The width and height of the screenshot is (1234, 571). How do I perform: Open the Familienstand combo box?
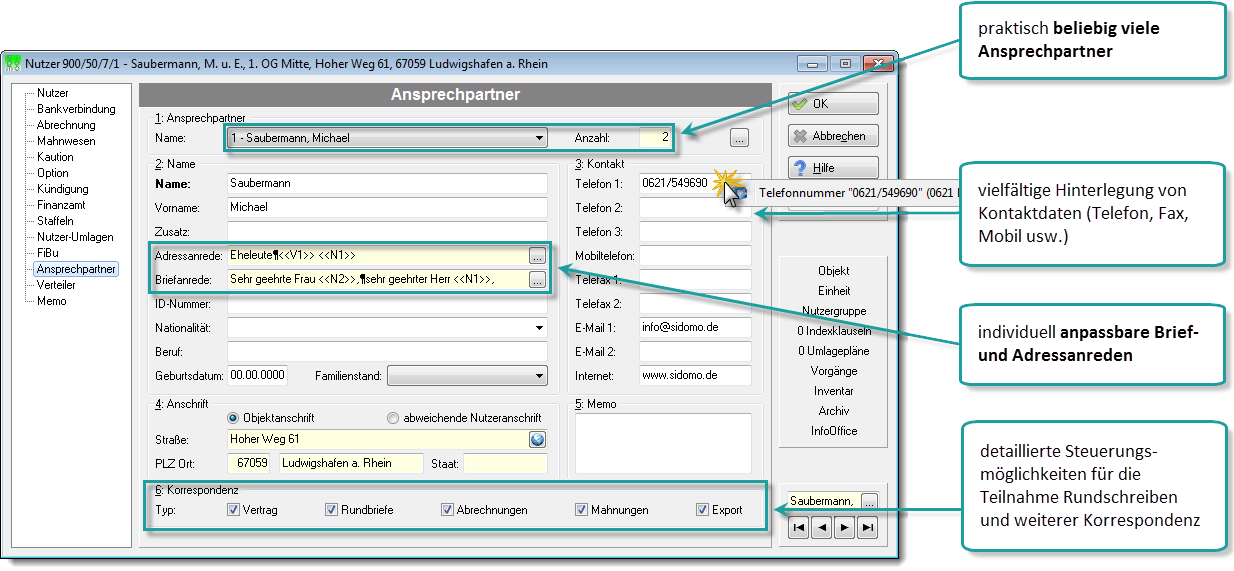pos(540,376)
